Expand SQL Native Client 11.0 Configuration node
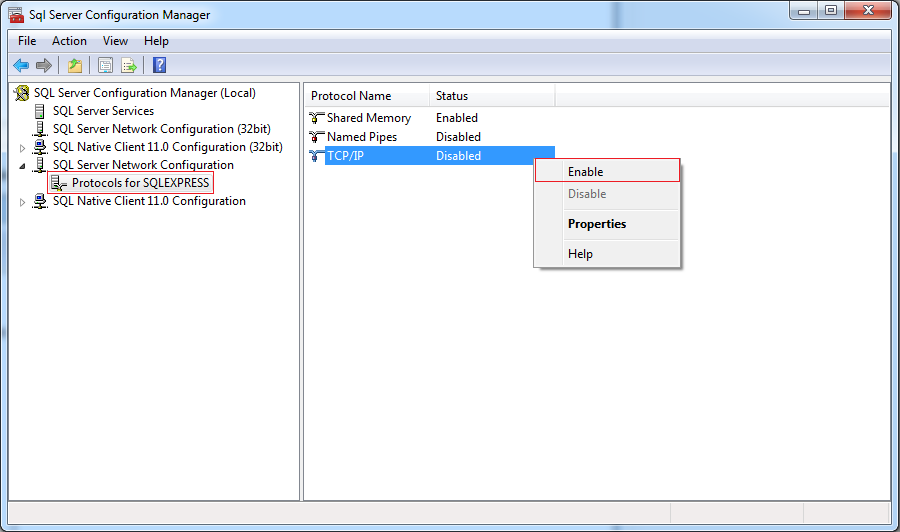The width and height of the screenshot is (900, 532). point(22,202)
